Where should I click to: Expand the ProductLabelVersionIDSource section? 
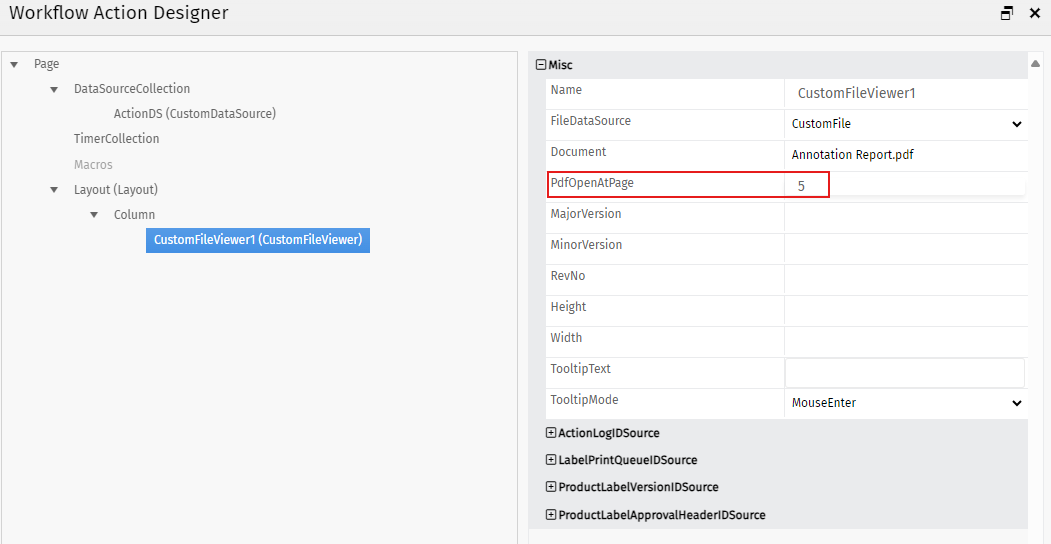coord(551,487)
